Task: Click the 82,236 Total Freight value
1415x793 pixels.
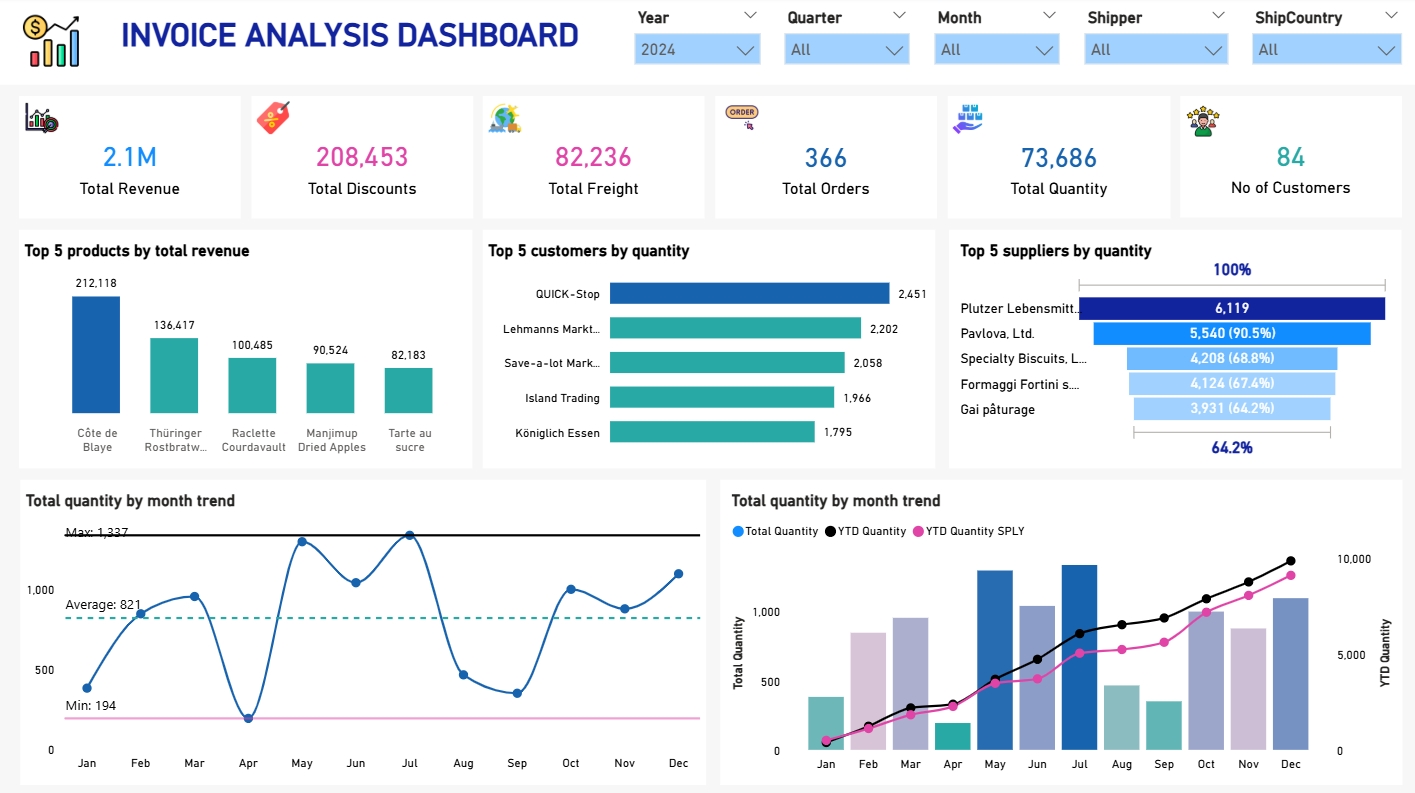Action: tap(594, 157)
